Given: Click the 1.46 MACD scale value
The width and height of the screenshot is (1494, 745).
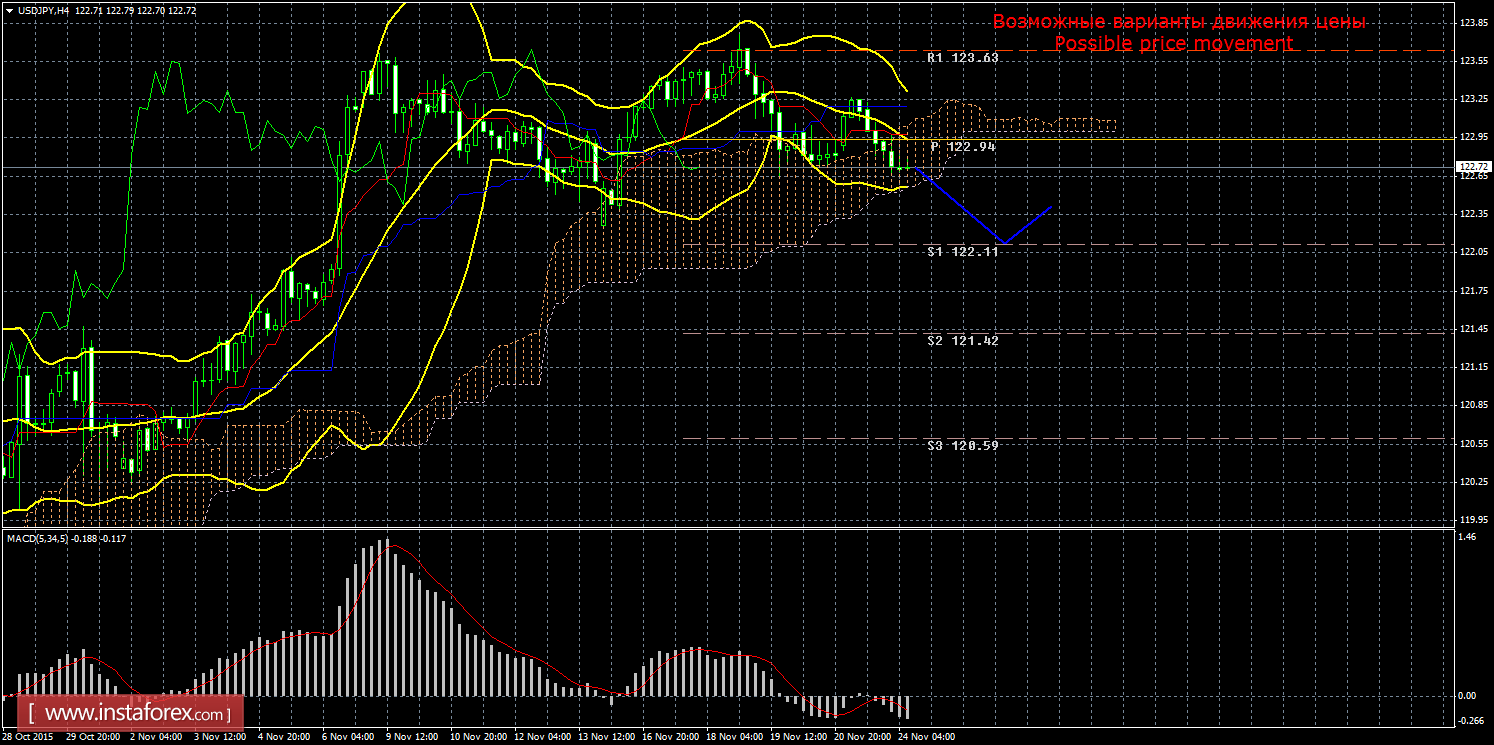Looking at the screenshot, I should 1466,538.
